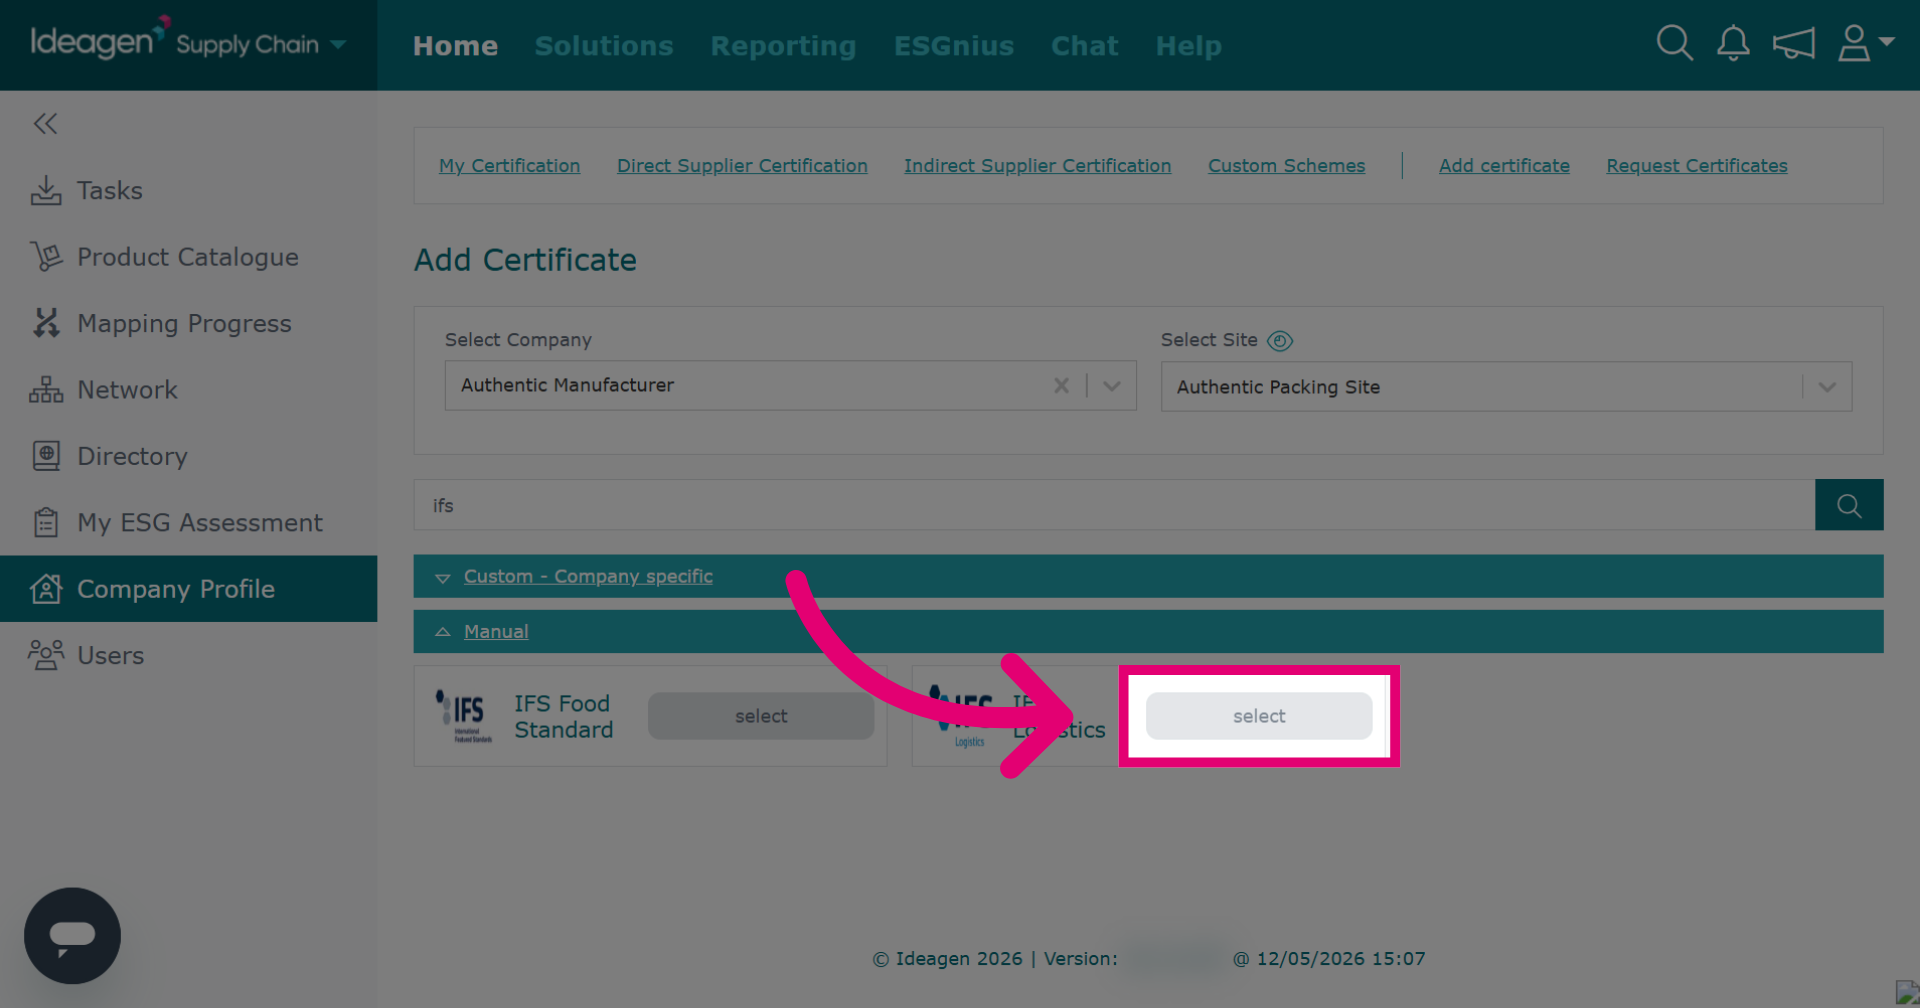Open the ESGnius menu
This screenshot has width=1920, height=1008.
pos(954,46)
